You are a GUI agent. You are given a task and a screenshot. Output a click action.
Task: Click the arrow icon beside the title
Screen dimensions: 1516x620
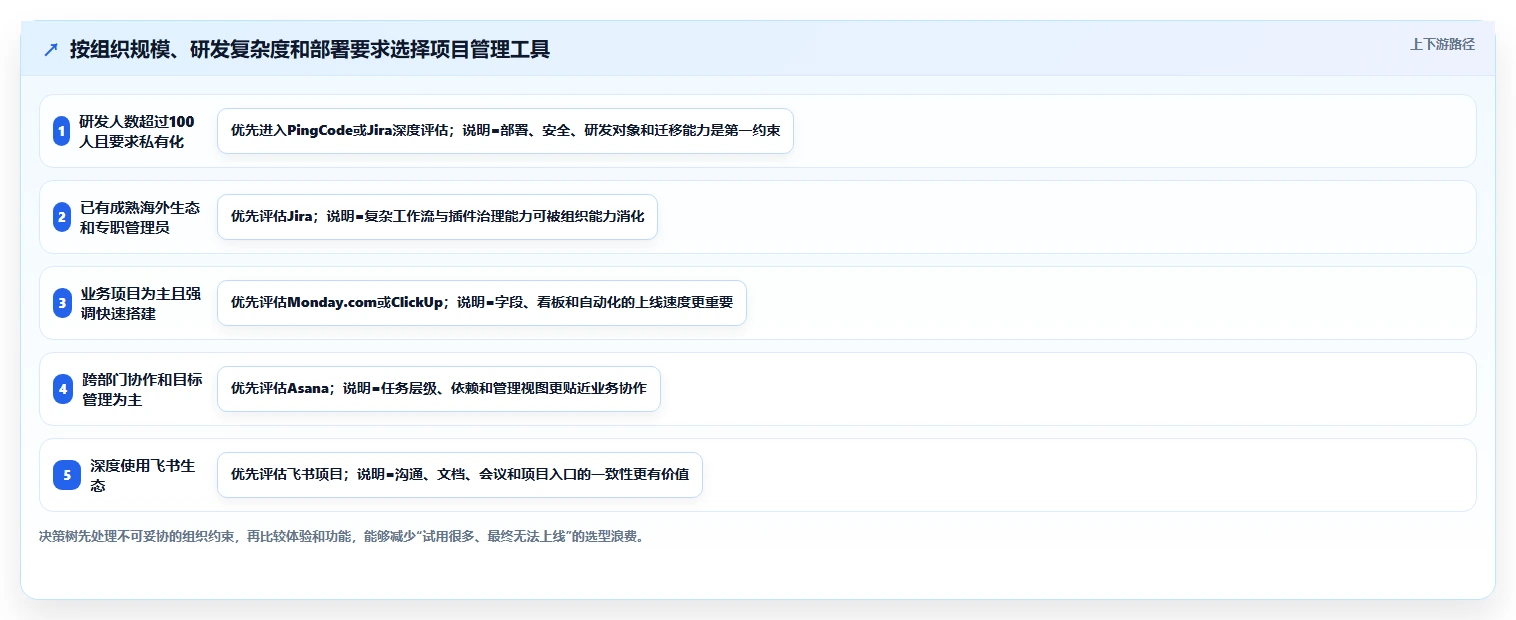click(x=51, y=49)
